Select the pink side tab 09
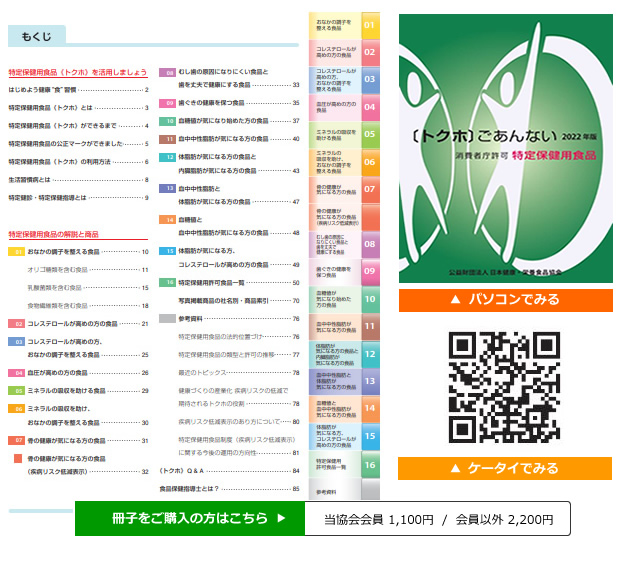 344,272
